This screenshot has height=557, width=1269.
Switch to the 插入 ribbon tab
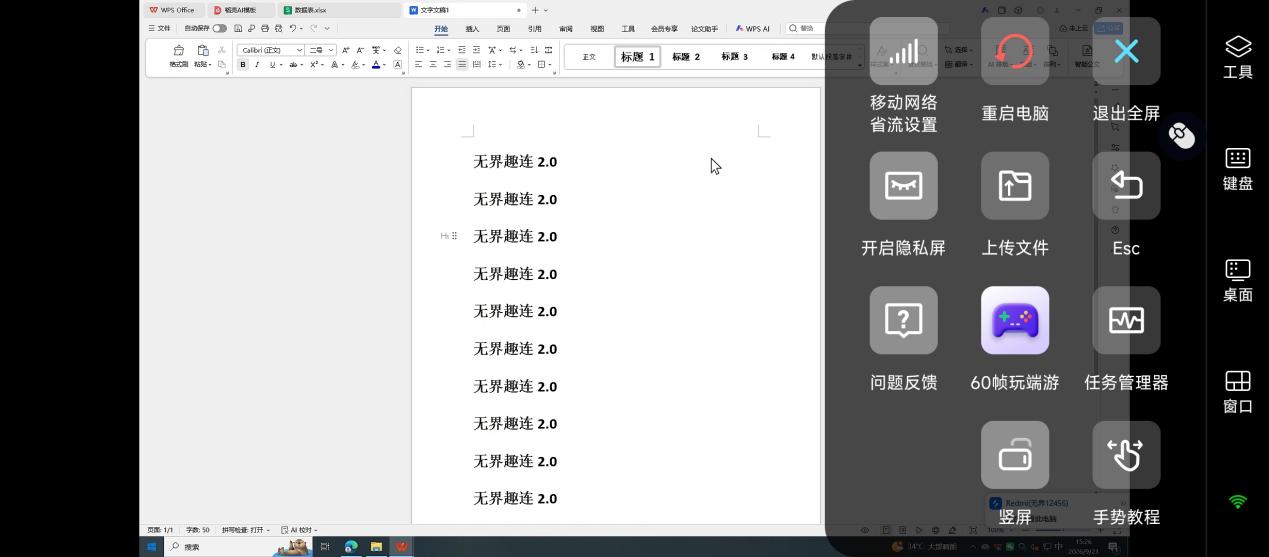472,29
